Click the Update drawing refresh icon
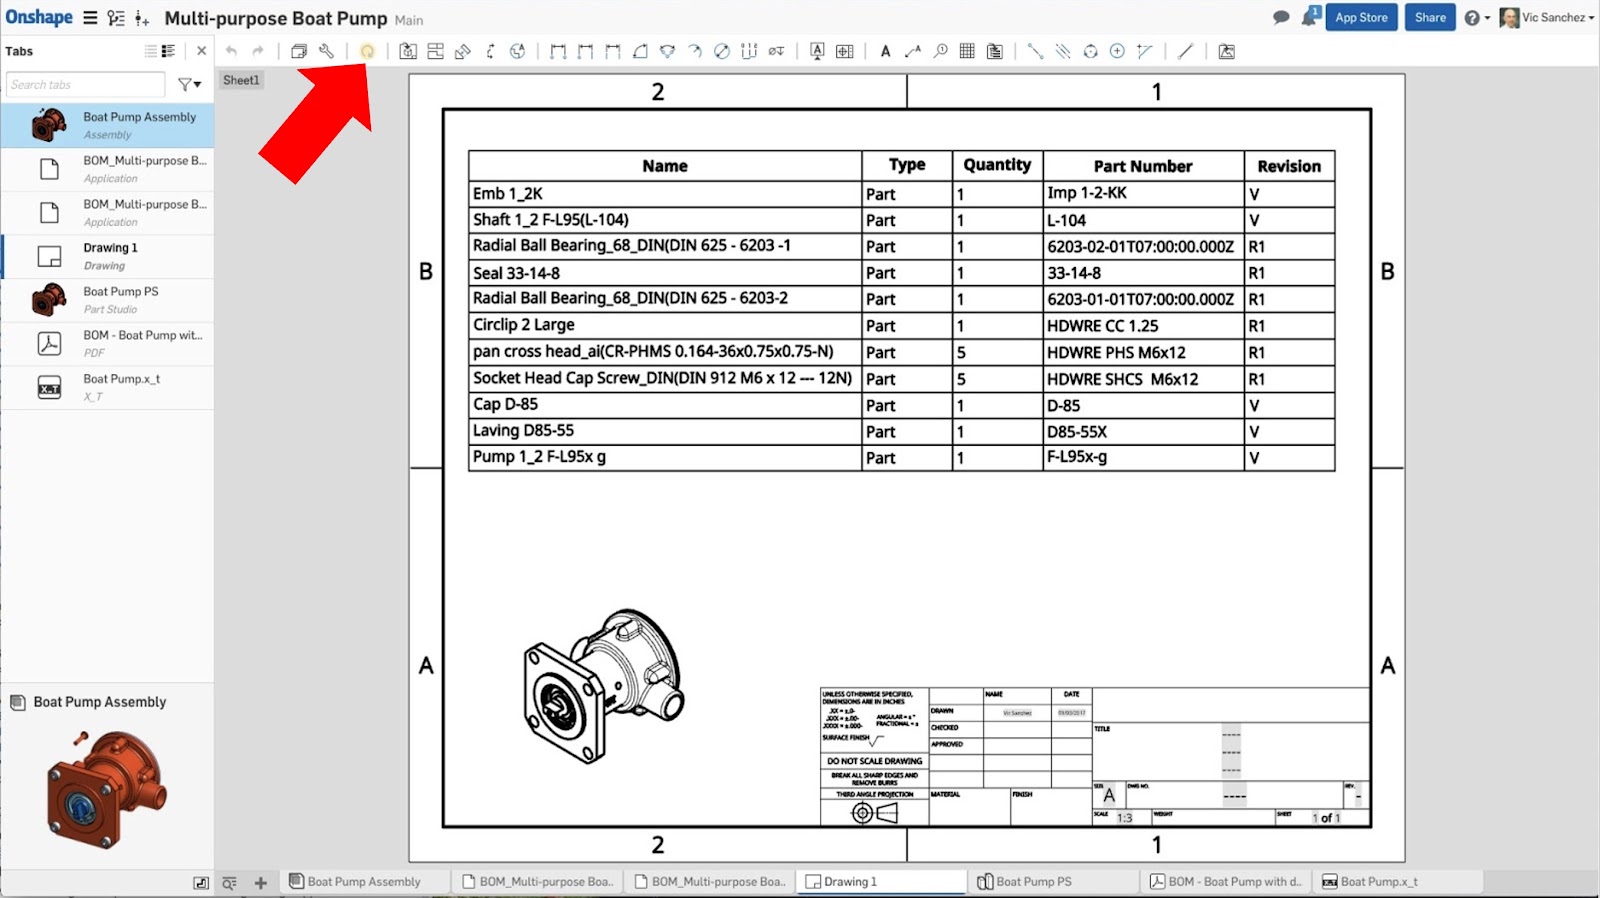Viewport: 1600px width, 898px height. [x=367, y=51]
